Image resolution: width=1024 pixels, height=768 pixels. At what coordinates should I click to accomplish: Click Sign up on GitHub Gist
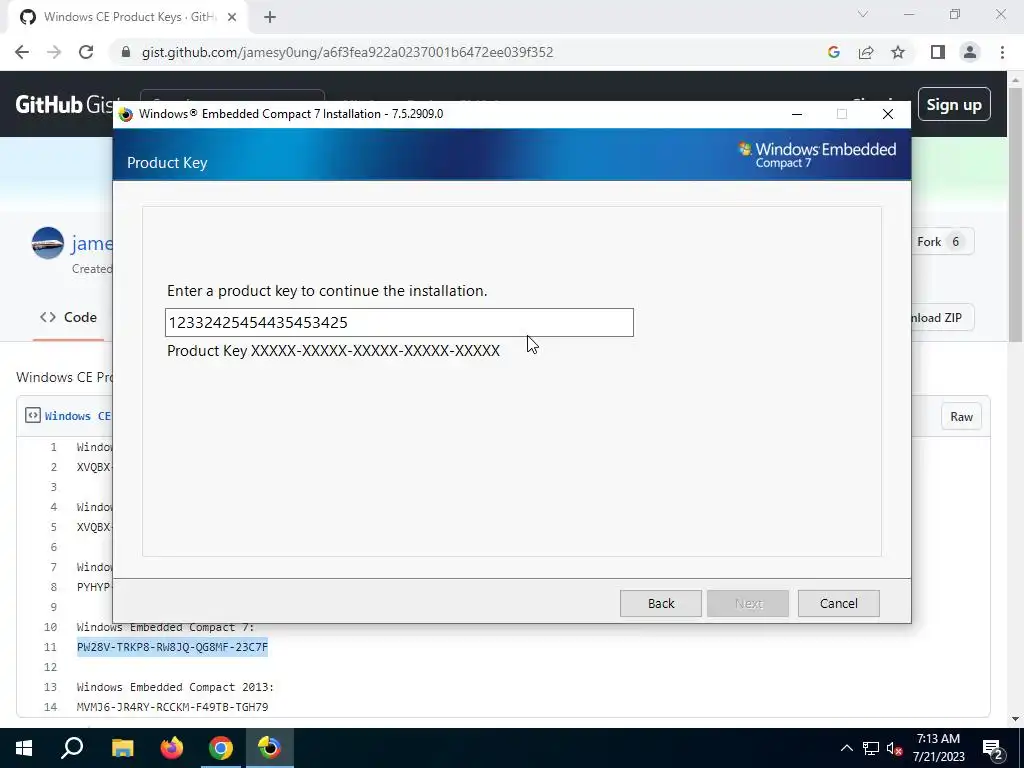tap(954, 104)
